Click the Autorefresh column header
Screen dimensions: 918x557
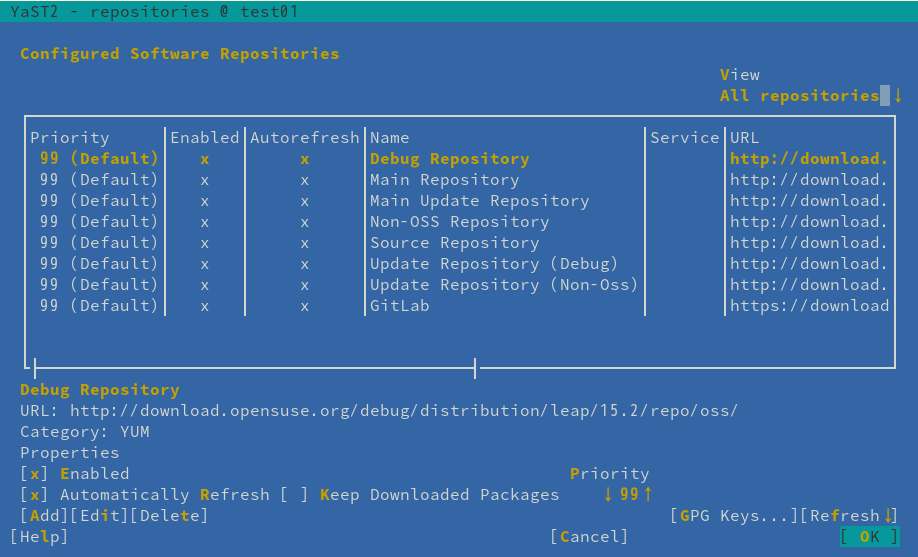[x=304, y=138]
